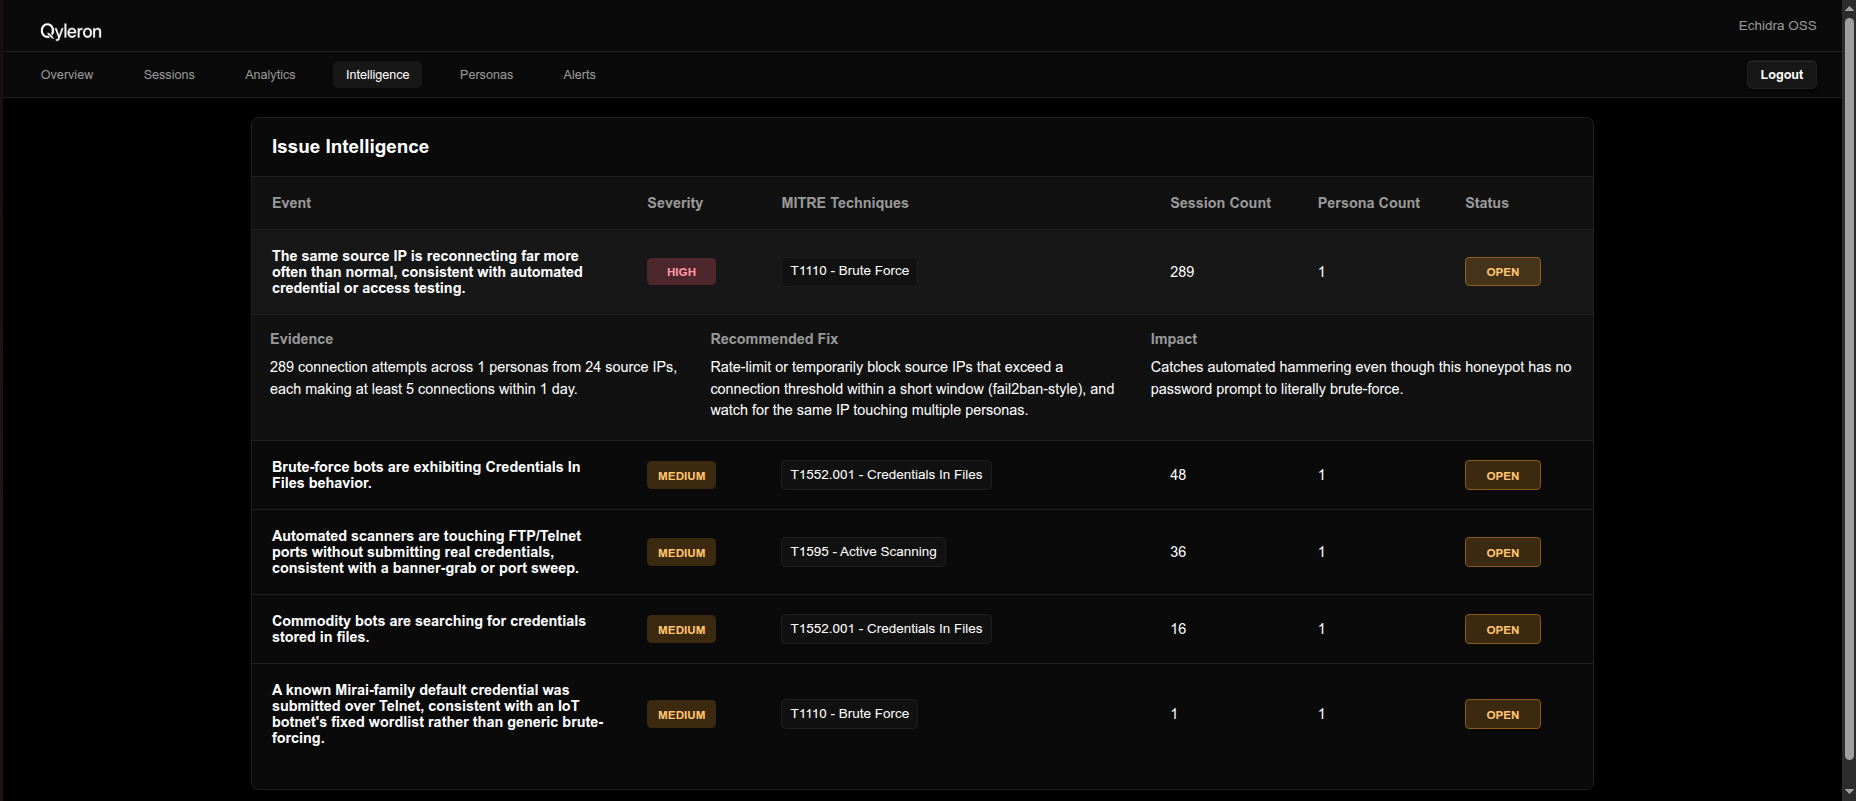Expand the Commodity bots credentials issue
1856x801 pixels.
(x=922, y=629)
